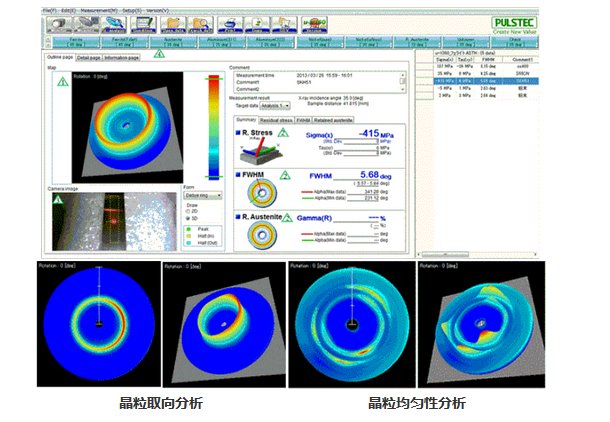The image size is (610, 422).
Task: Choose the leftmost Ferrite material preset button
Action: pos(76,42)
